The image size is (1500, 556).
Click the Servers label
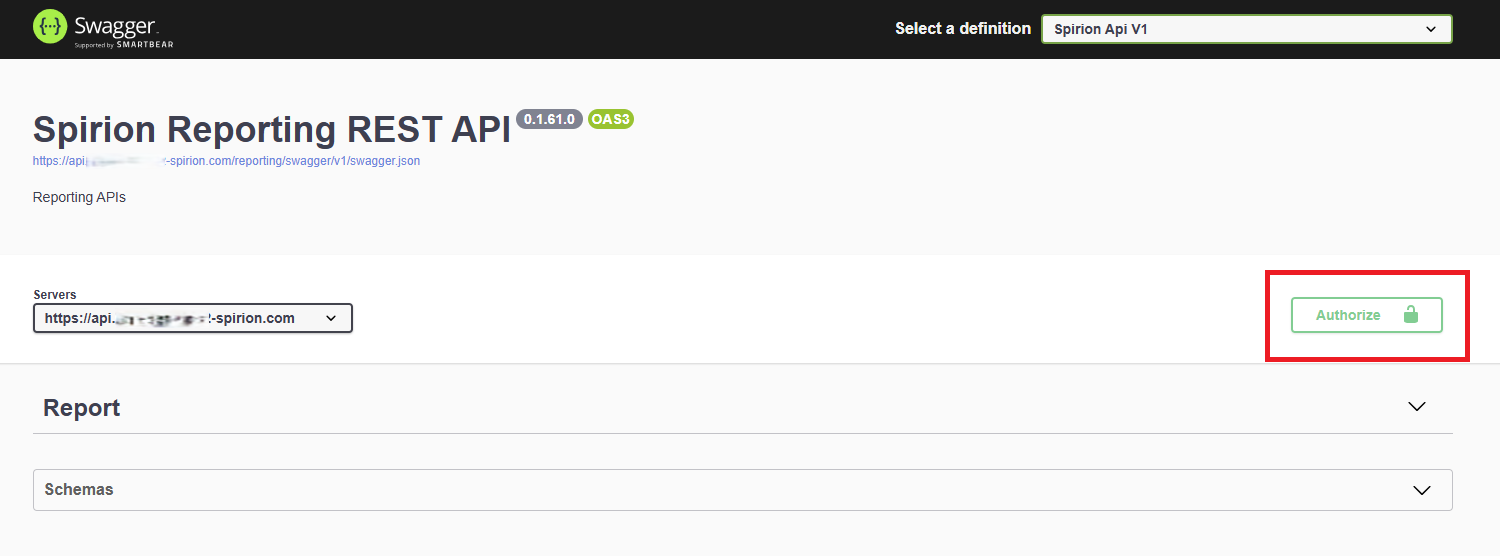pos(55,295)
